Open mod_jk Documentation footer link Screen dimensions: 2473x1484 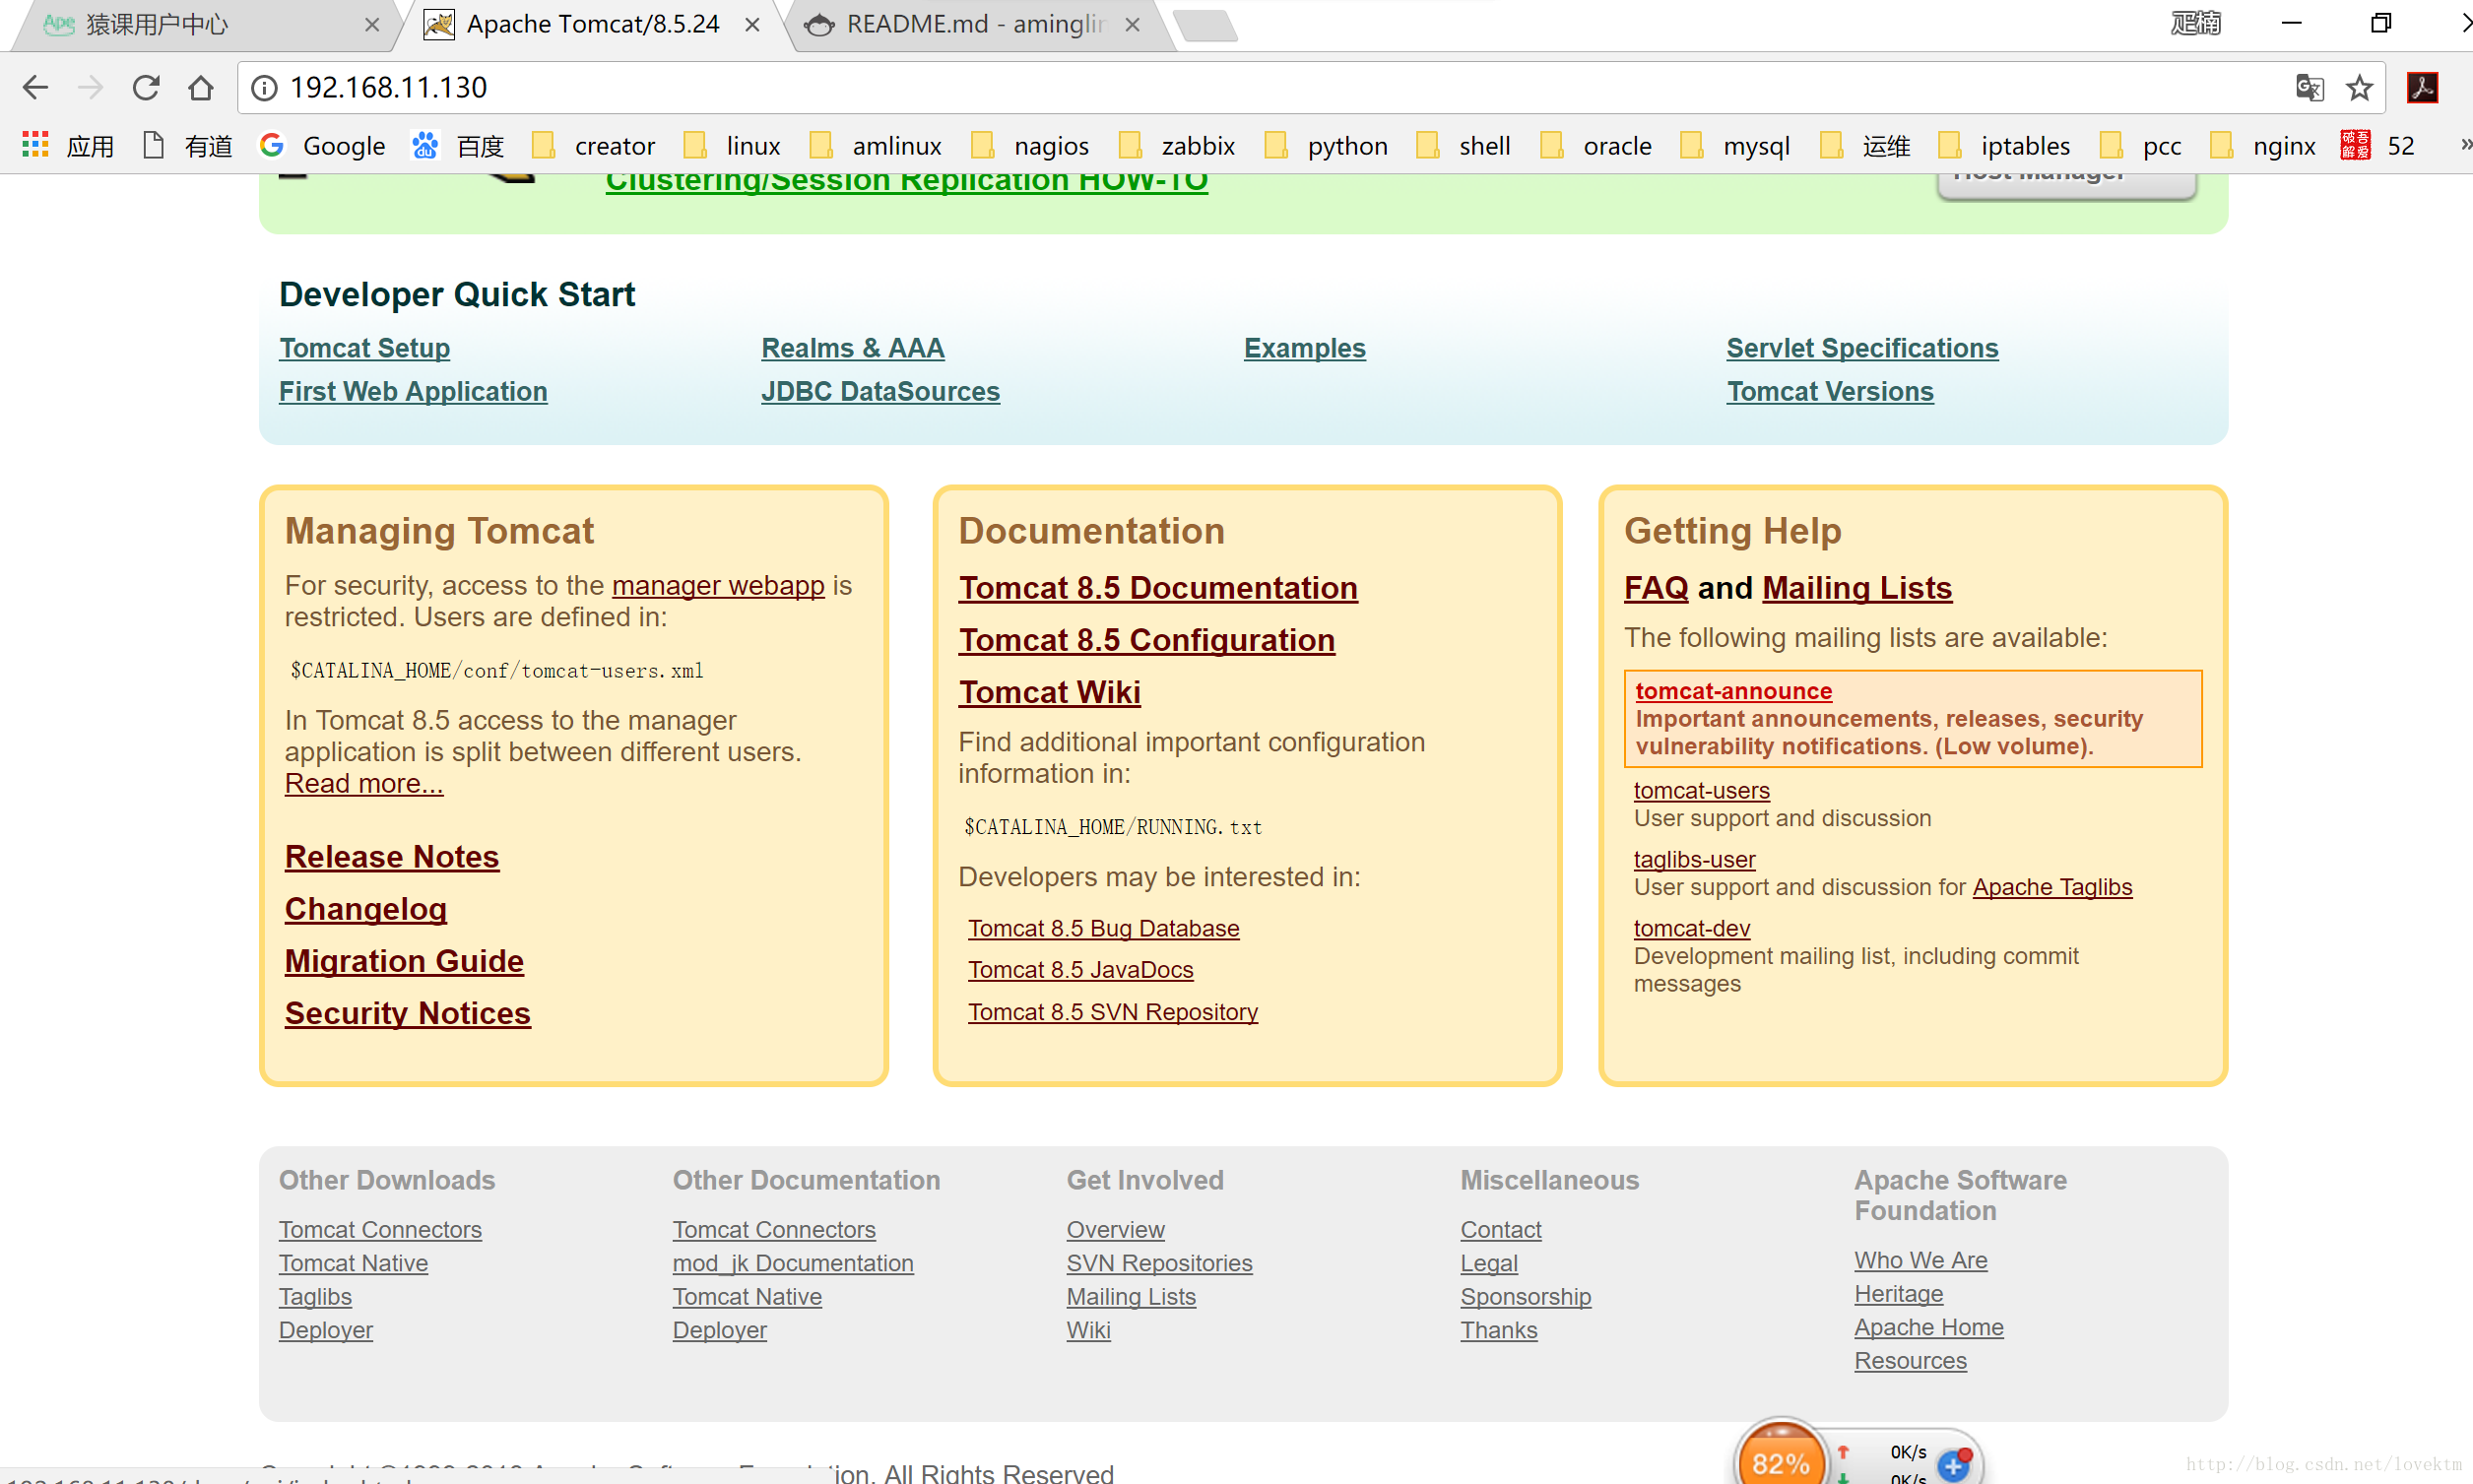click(x=793, y=1263)
